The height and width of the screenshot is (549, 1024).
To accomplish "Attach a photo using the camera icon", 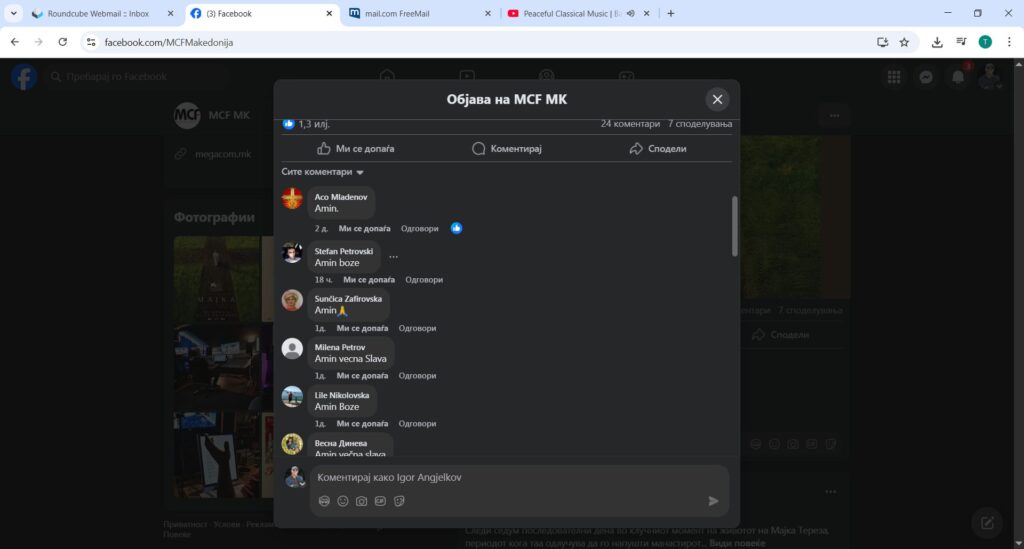I will tap(362, 501).
